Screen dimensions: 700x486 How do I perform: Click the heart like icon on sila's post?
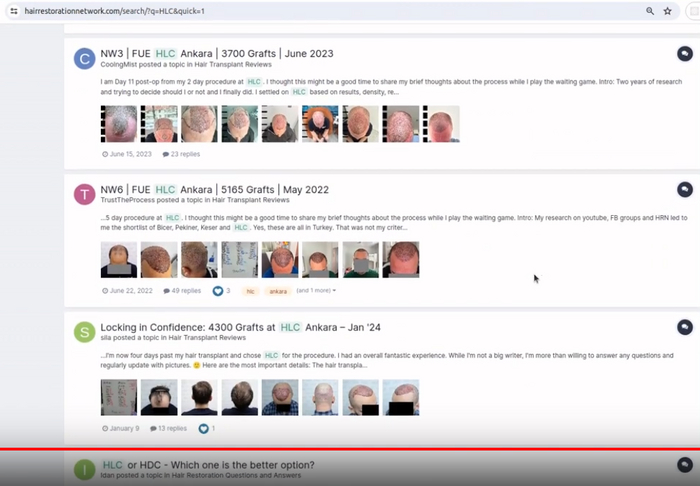coord(204,428)
